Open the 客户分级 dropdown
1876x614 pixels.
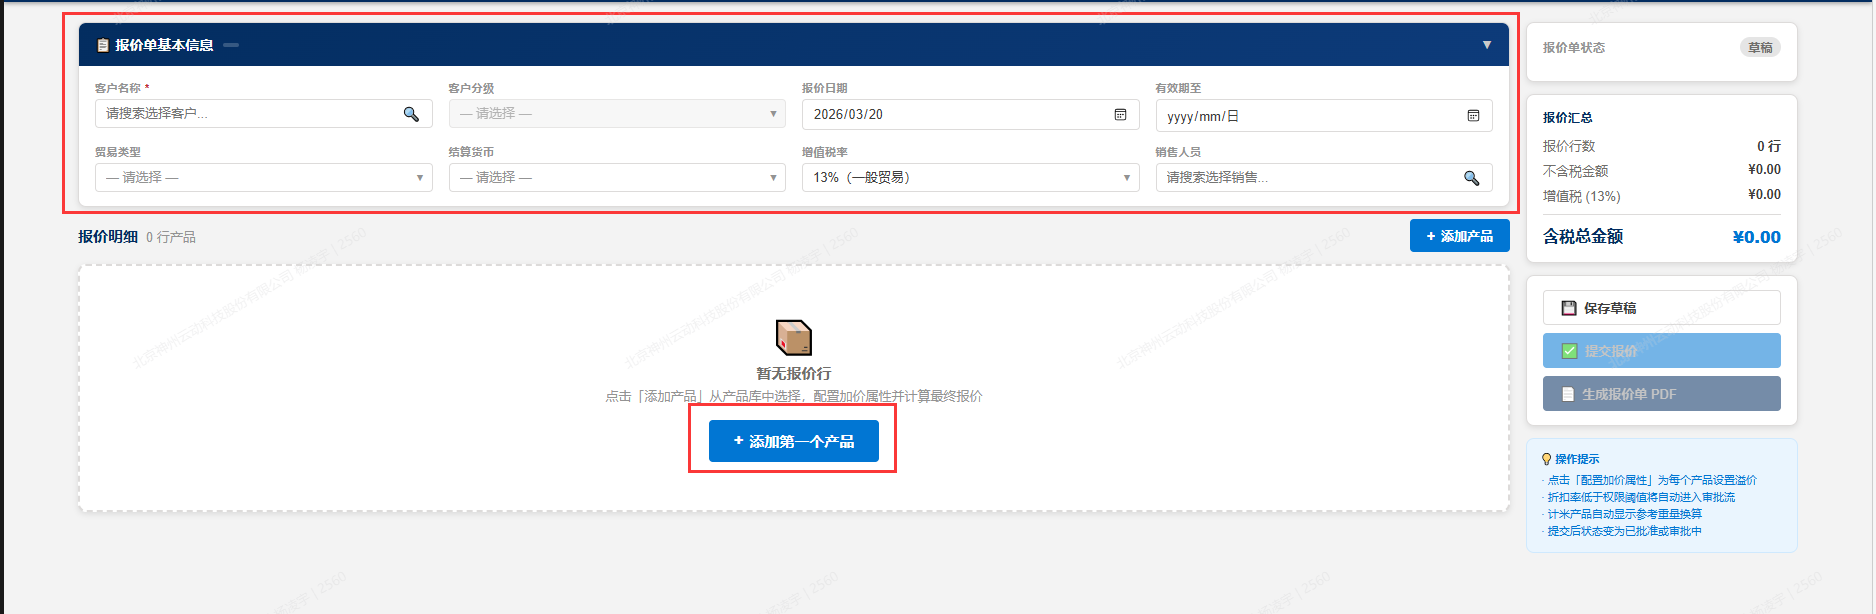617,114
